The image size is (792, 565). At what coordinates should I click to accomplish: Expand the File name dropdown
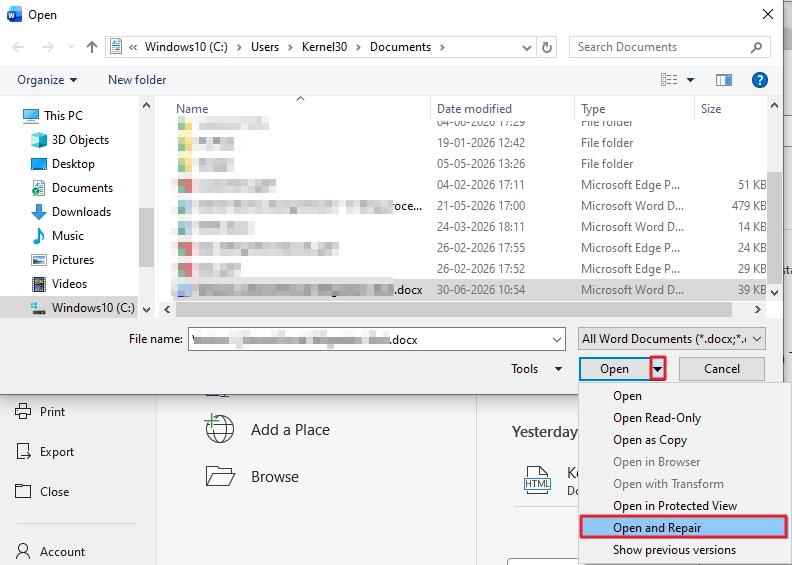tap(557, 339)
